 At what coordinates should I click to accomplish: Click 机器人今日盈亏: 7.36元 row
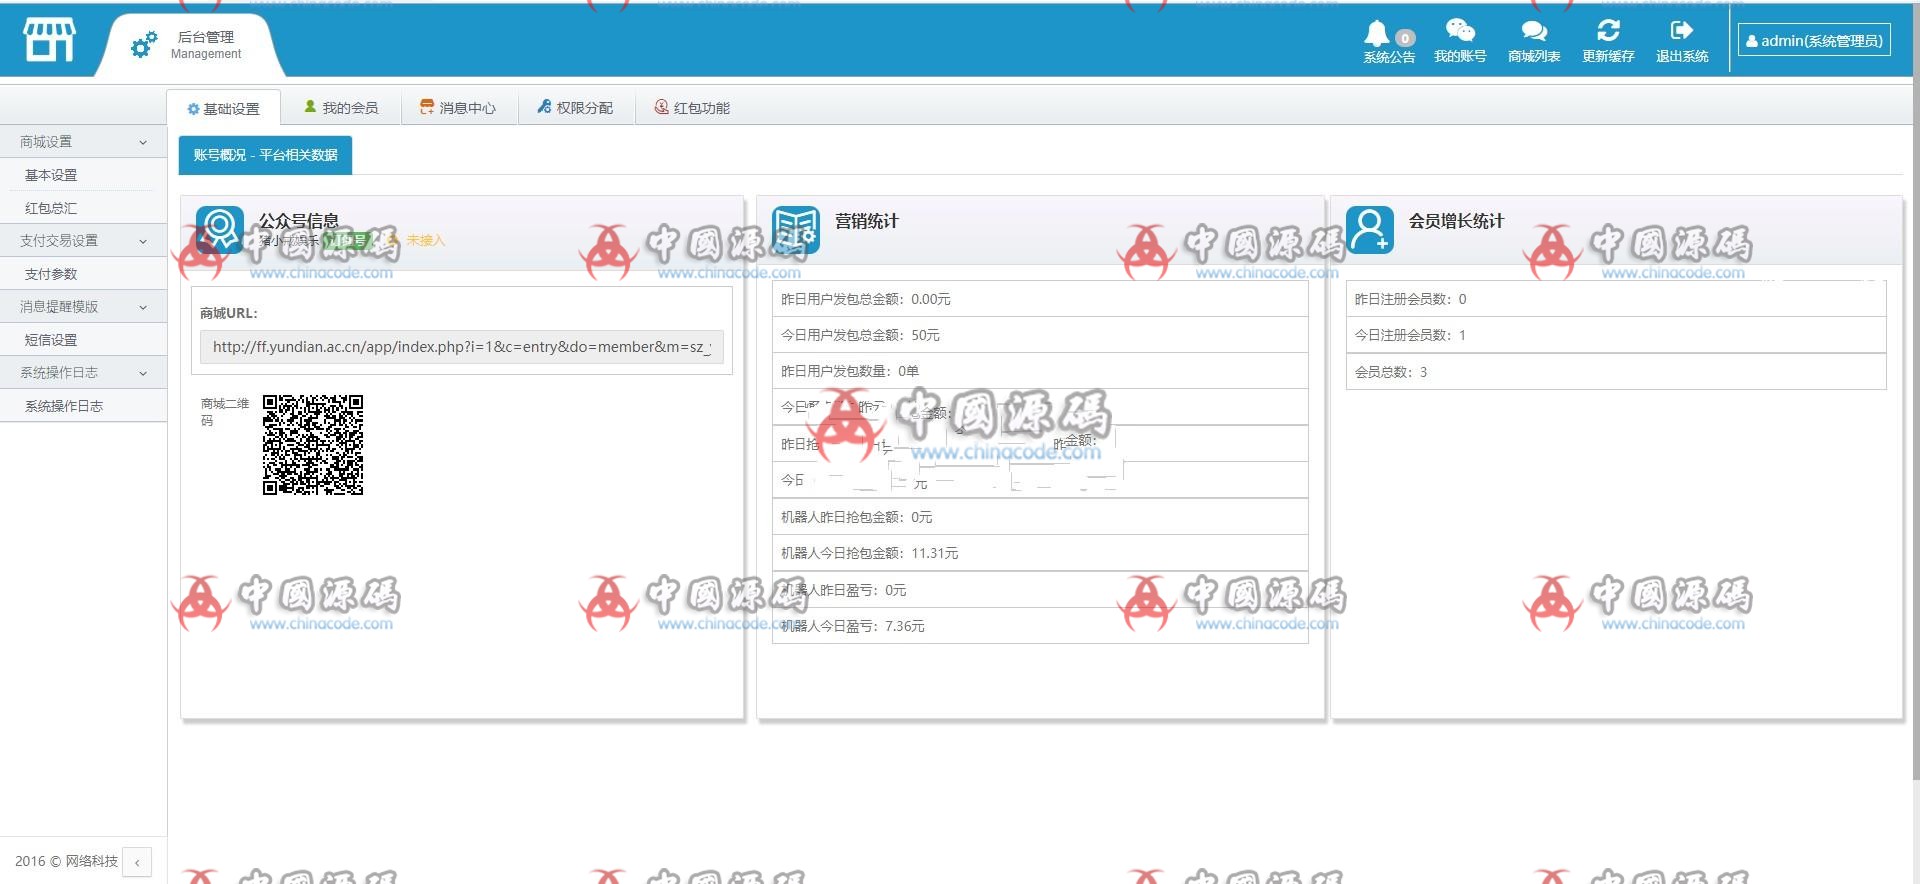[1040, 626]
